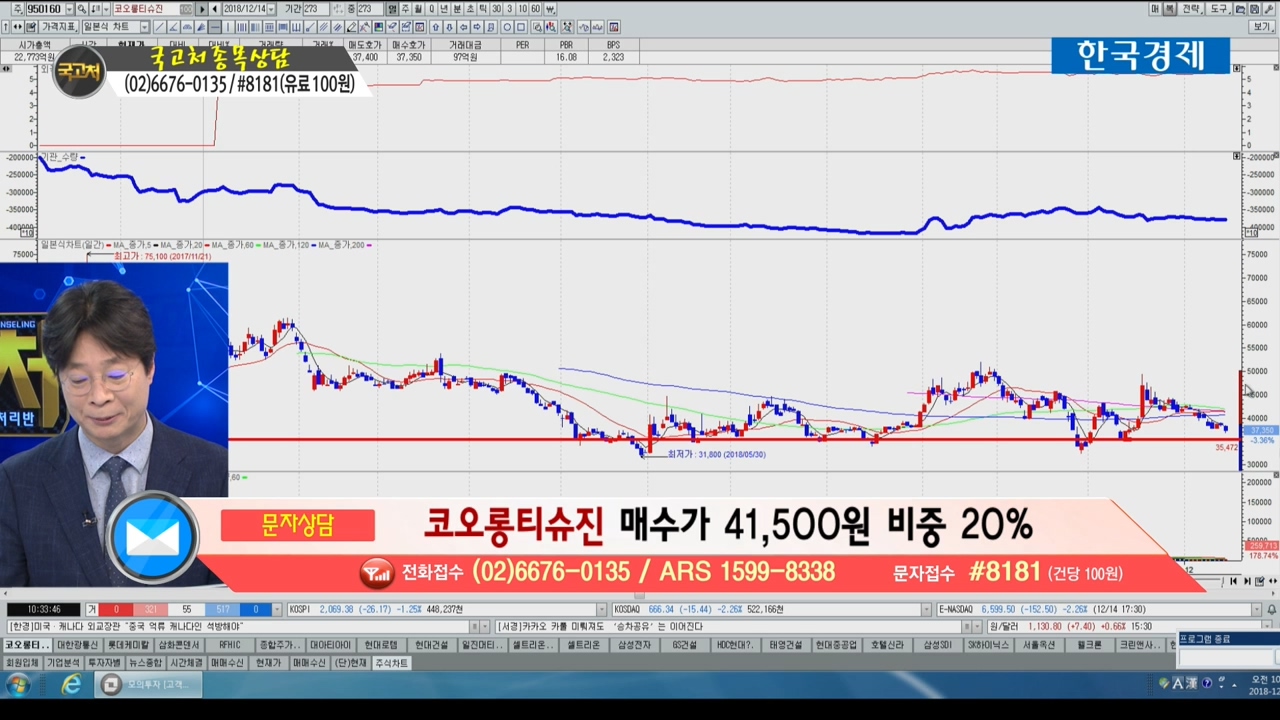This screenshot has width=1280, height=720.
Task: Expand the date 2018/12/14 dropdown
Action: point(271,9)
